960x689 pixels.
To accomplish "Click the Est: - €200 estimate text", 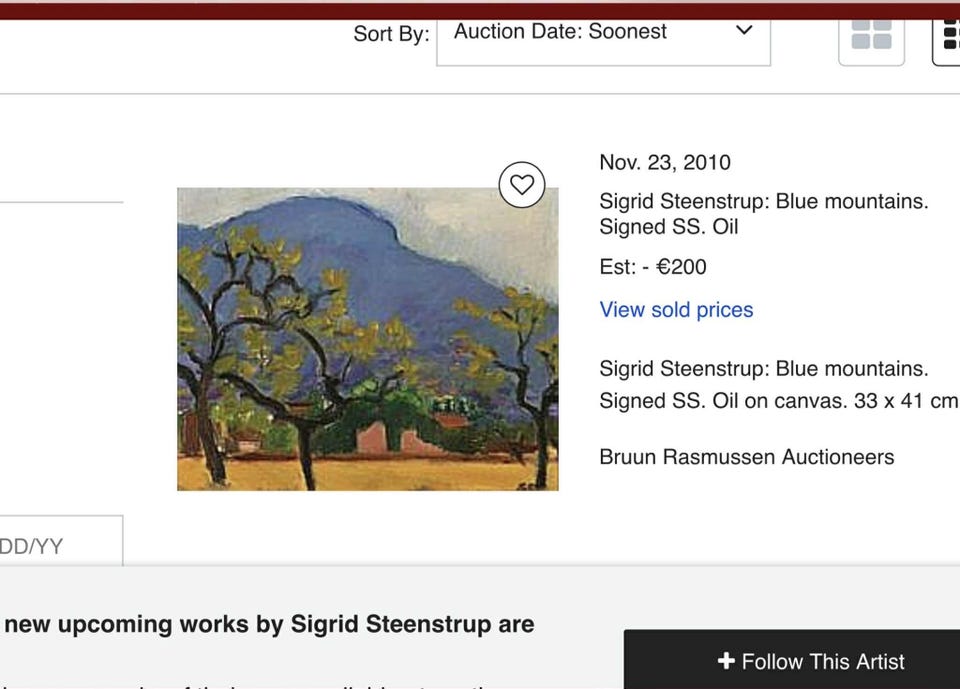I will [x=653, y=267].
